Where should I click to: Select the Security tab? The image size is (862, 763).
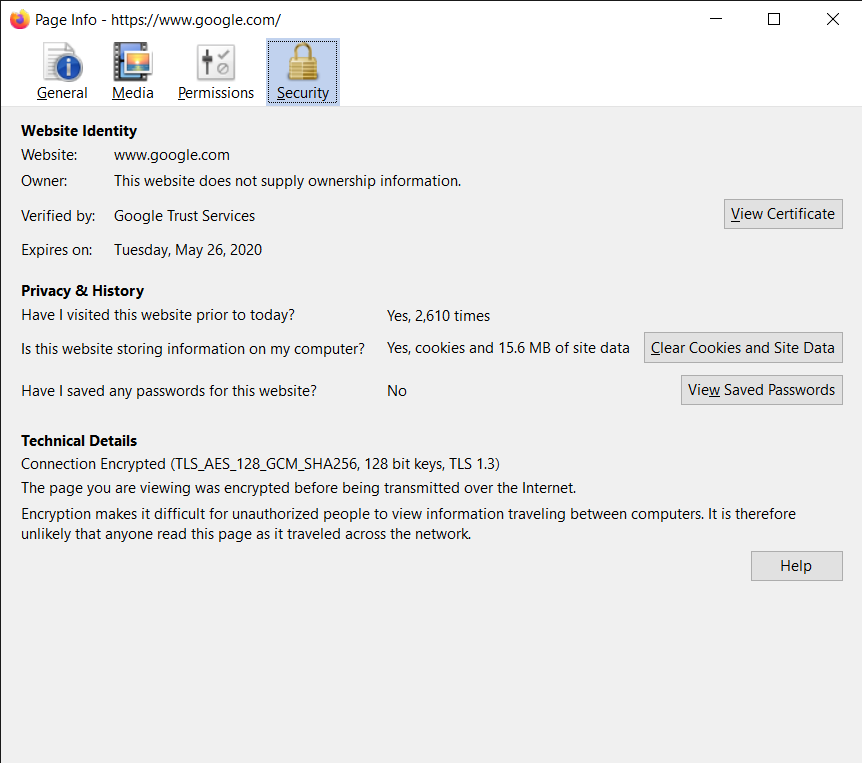303,71
